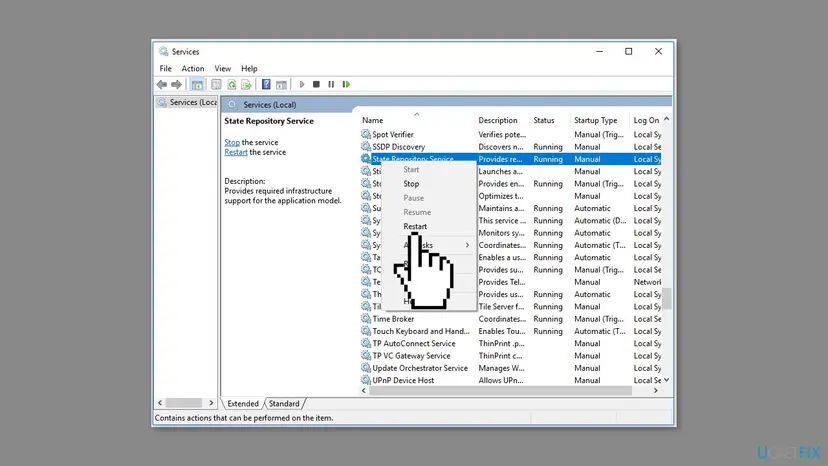The height and width of the screenshot is (466, 828).
Task: Expand the All Tasks submenu arrow
Action: click(x=467, y=245)
